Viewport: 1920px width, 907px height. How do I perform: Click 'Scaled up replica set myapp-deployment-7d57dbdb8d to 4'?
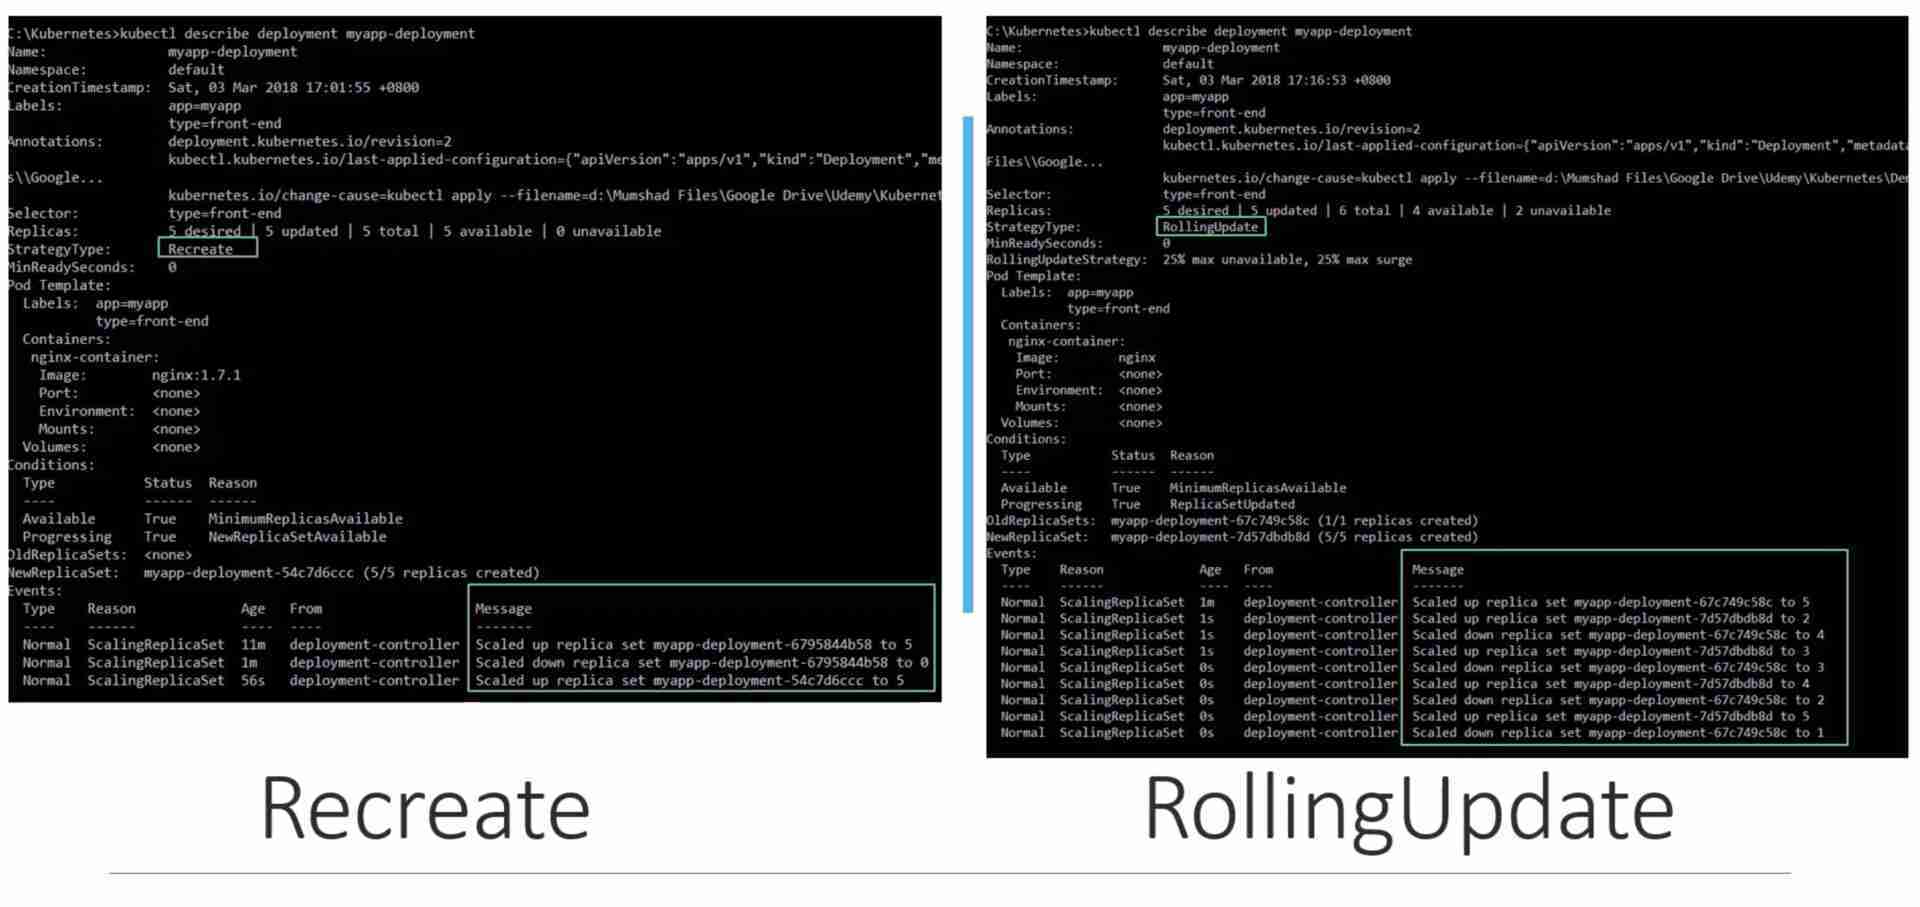coord(1611,684)
